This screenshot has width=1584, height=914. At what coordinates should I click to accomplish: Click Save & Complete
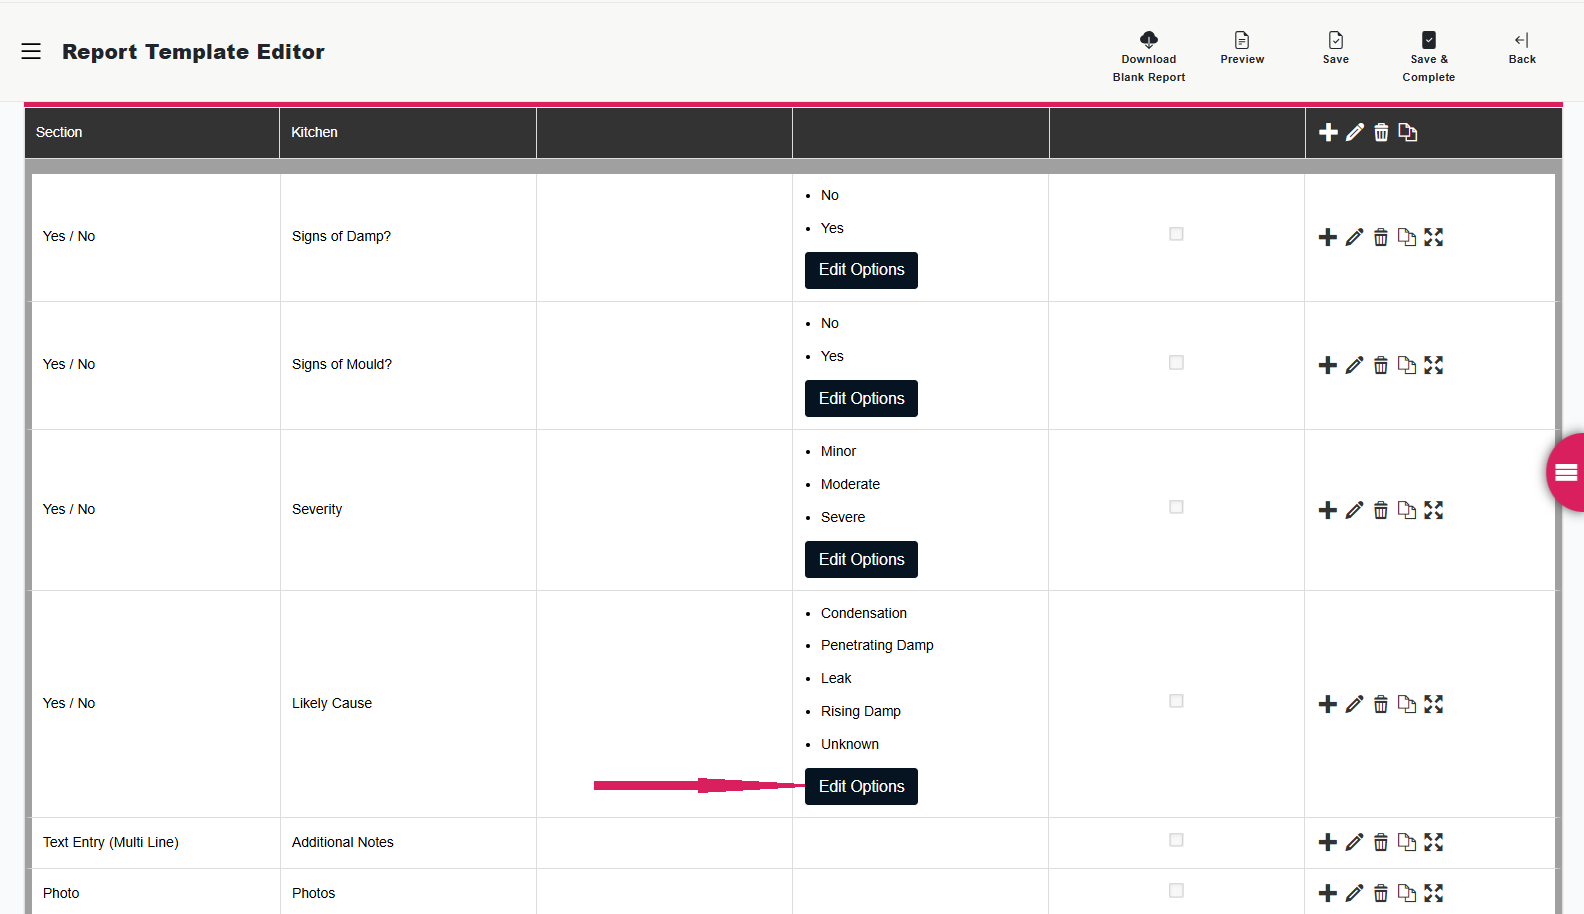coord(1429,40)
